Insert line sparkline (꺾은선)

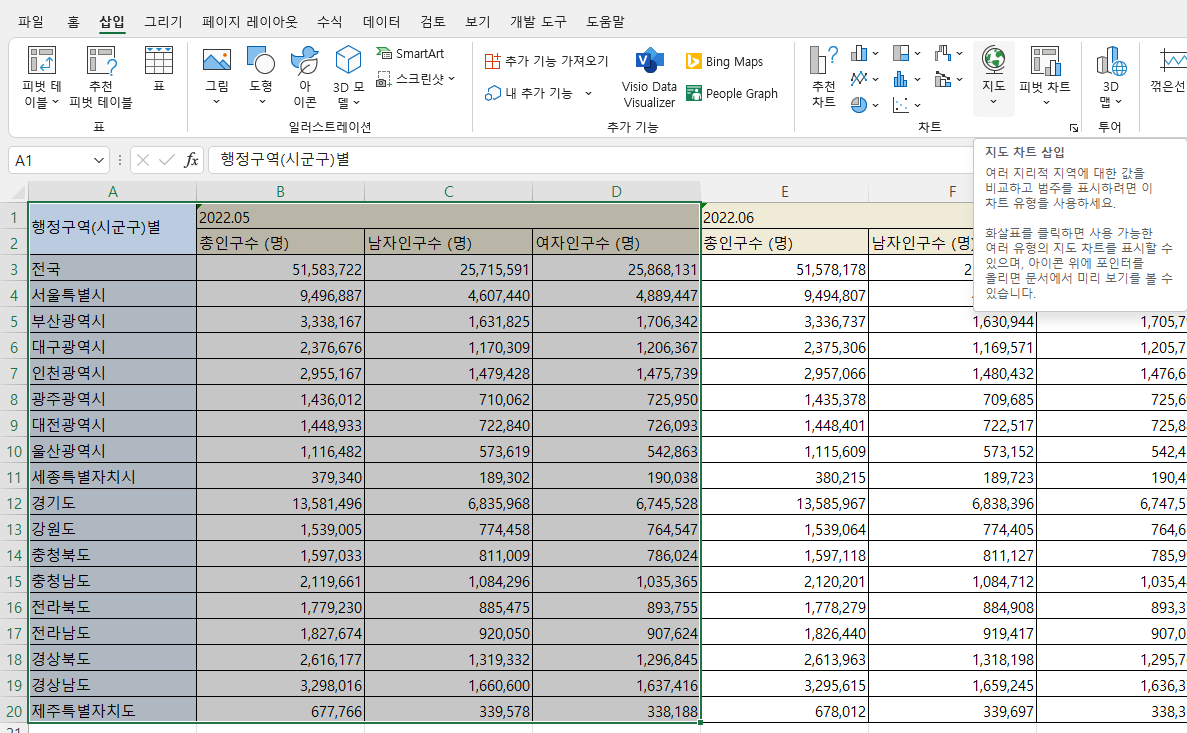[1170, 70]
